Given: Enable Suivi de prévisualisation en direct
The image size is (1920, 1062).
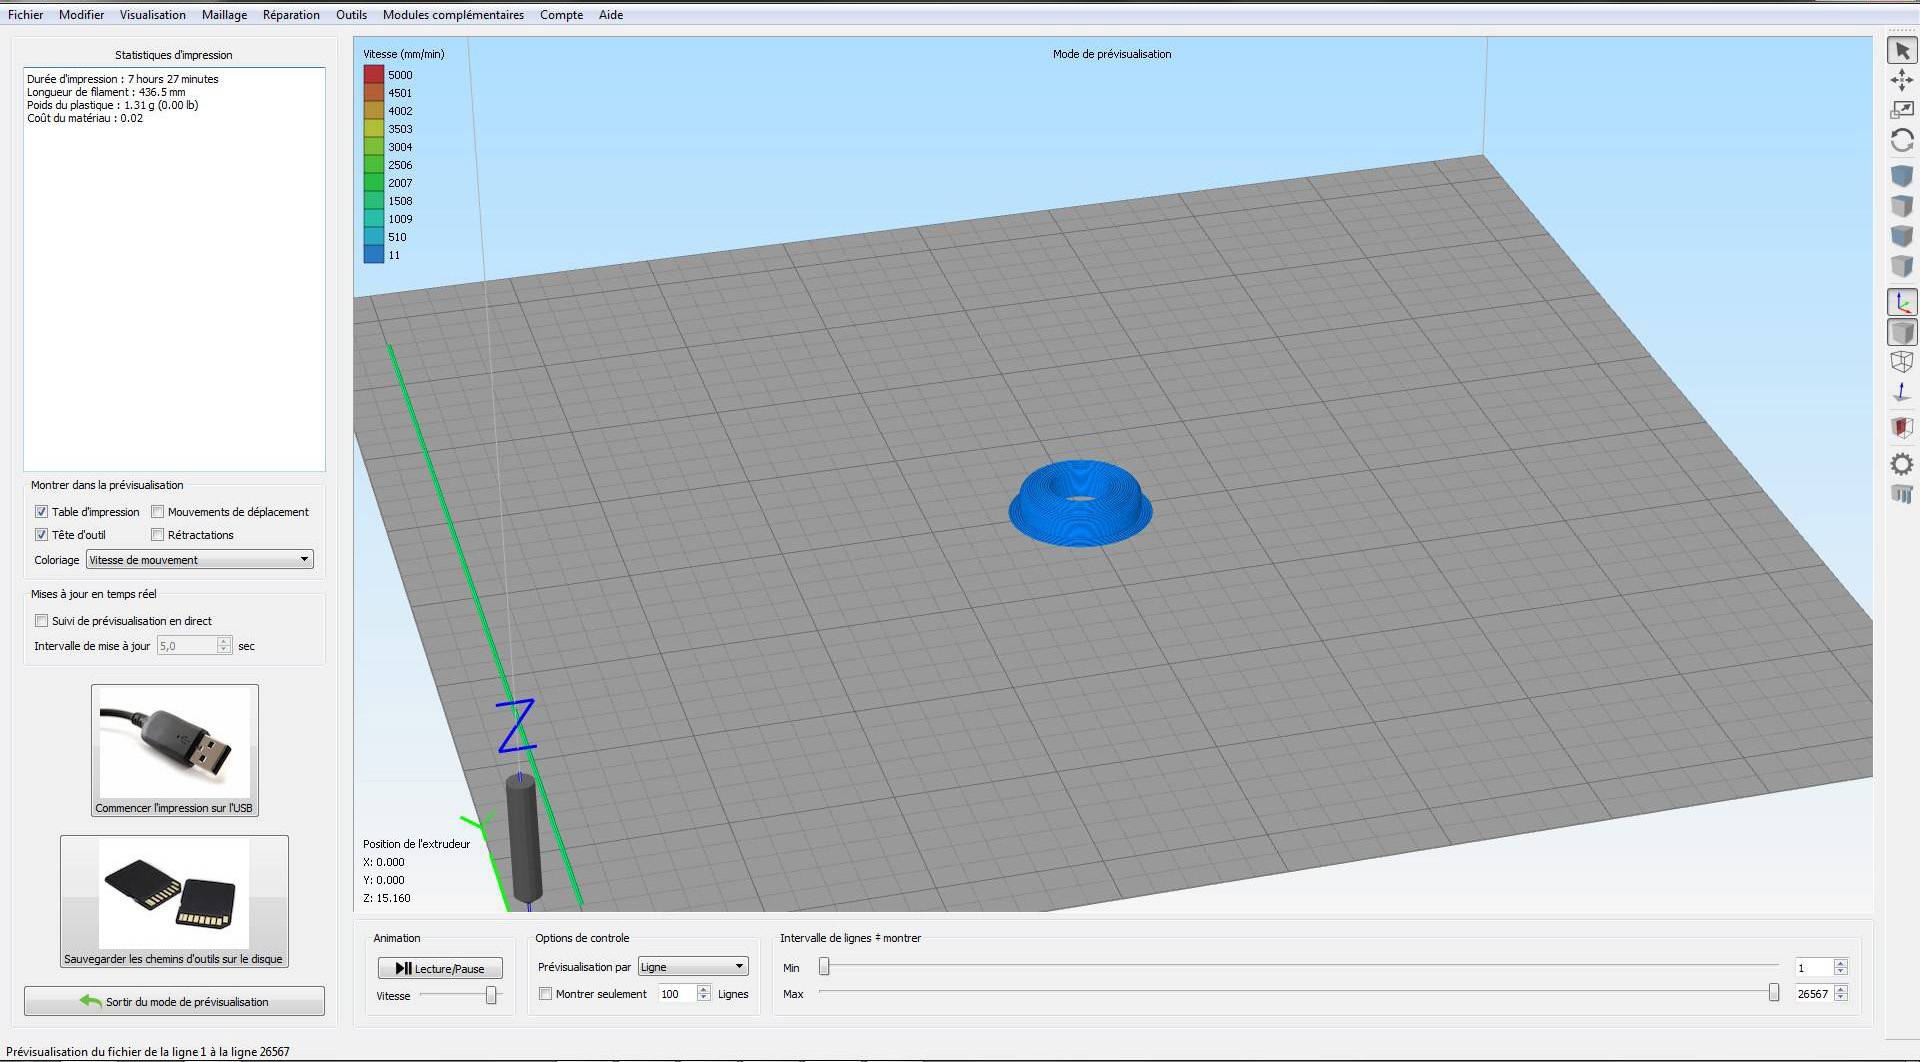Looking at the screenshot, I should point(42,621).
